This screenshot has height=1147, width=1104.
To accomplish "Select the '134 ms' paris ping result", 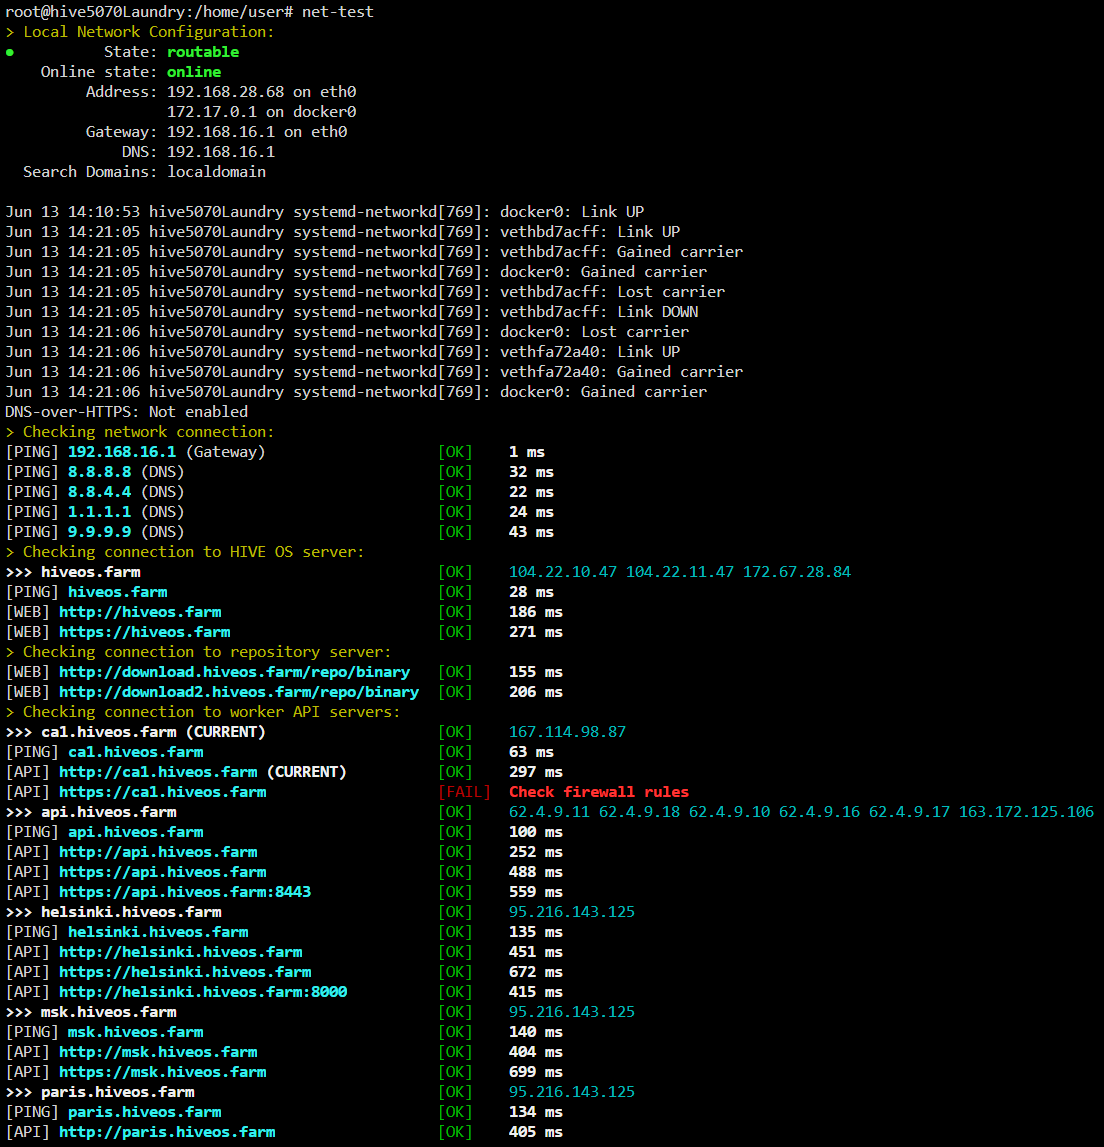I will pos(536,1112).
